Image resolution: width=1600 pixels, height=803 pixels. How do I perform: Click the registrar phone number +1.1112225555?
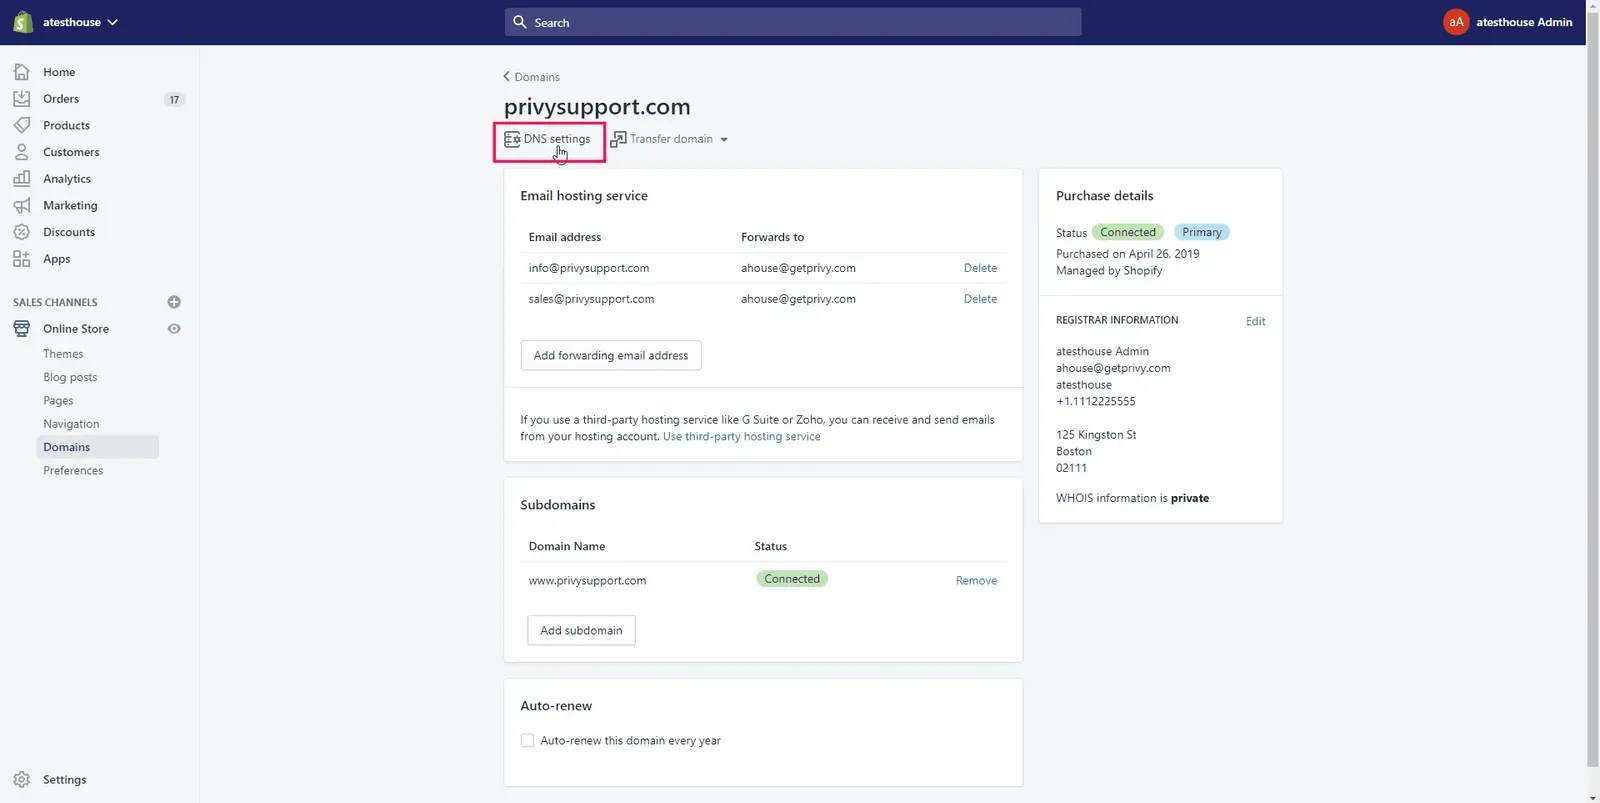pyautogui.click(x=1096, y=402)
